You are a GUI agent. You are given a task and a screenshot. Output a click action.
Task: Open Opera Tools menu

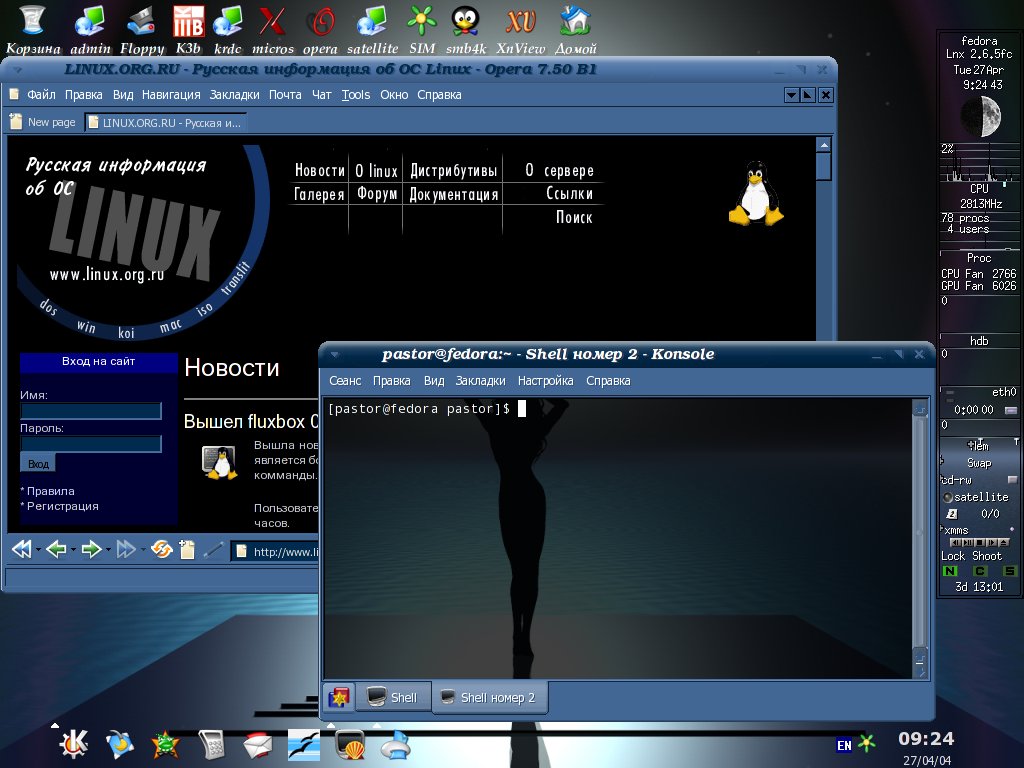[356, 95]
